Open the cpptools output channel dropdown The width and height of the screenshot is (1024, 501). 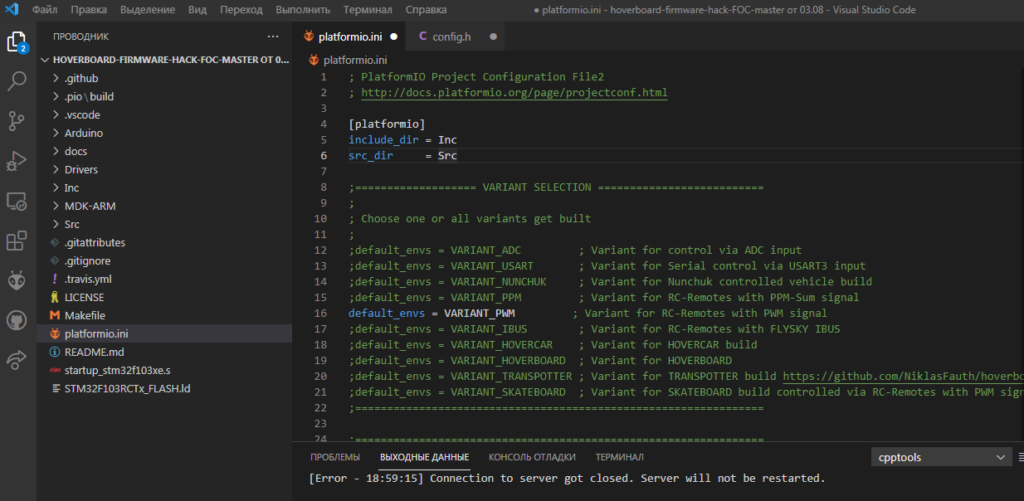pos(940,457)
